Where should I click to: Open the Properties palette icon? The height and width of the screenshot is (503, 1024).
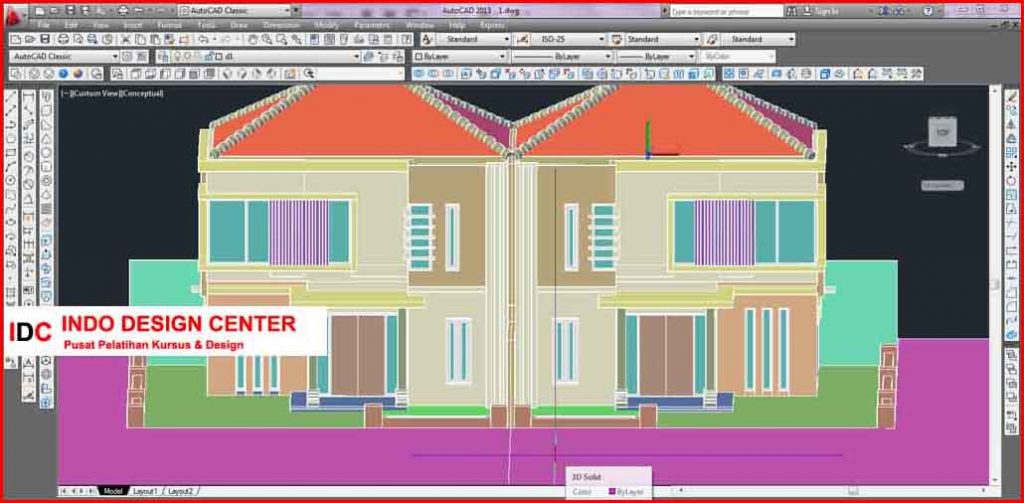click(314, 39)
